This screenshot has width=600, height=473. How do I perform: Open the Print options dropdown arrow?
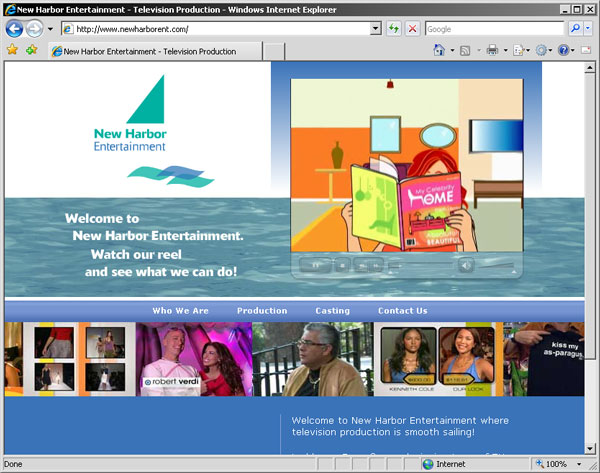click(505, 50)
